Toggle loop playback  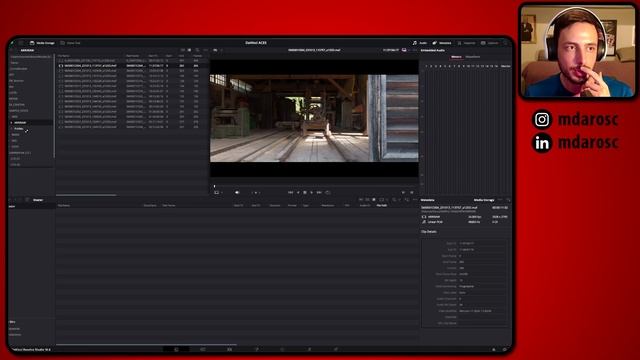(327, 192)
